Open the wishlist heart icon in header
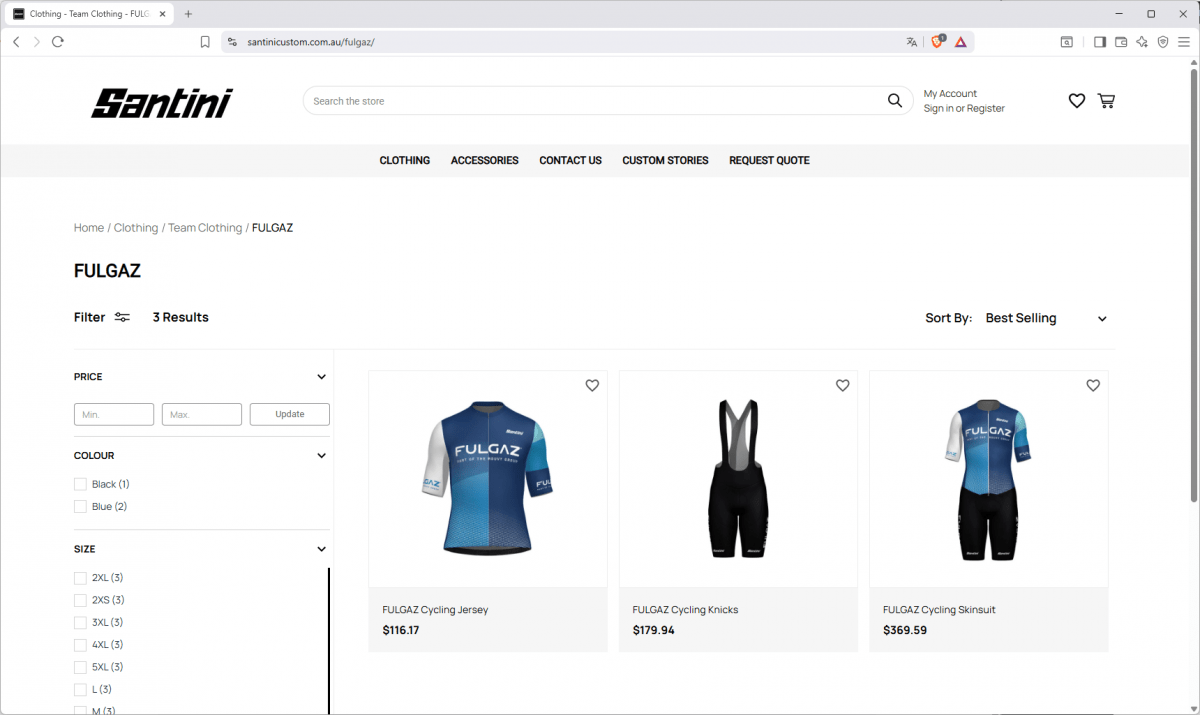Viewport: 1200px width, 715px height. click(x=1076, y=101)
